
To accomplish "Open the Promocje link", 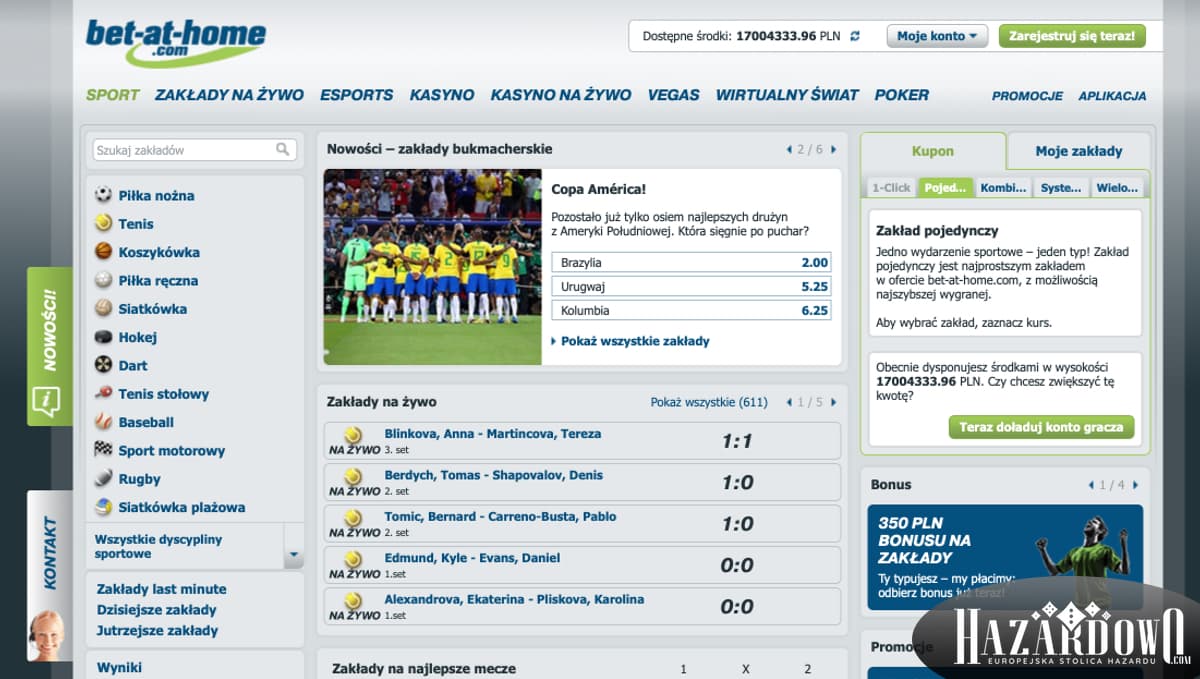I will [1027, 96].
